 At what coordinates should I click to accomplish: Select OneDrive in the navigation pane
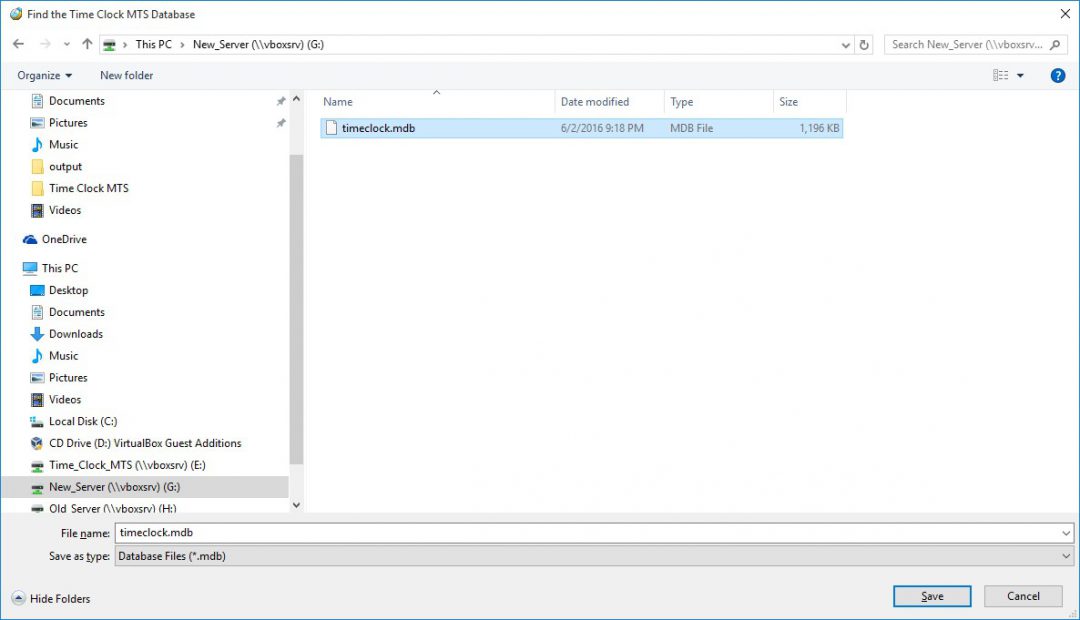pos(62,239)
